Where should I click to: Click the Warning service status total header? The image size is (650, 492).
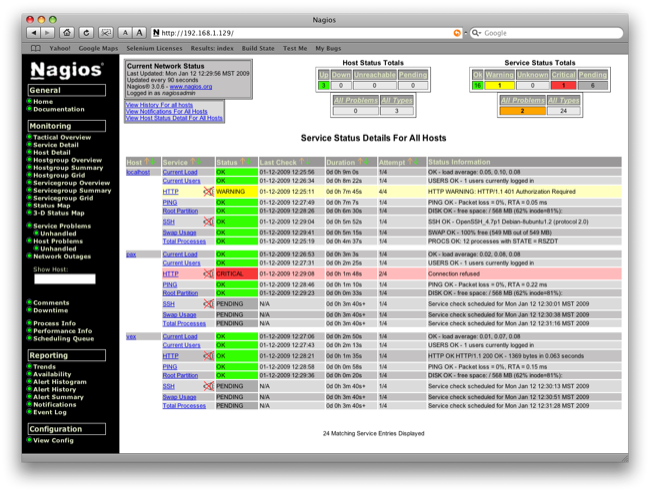500,75
